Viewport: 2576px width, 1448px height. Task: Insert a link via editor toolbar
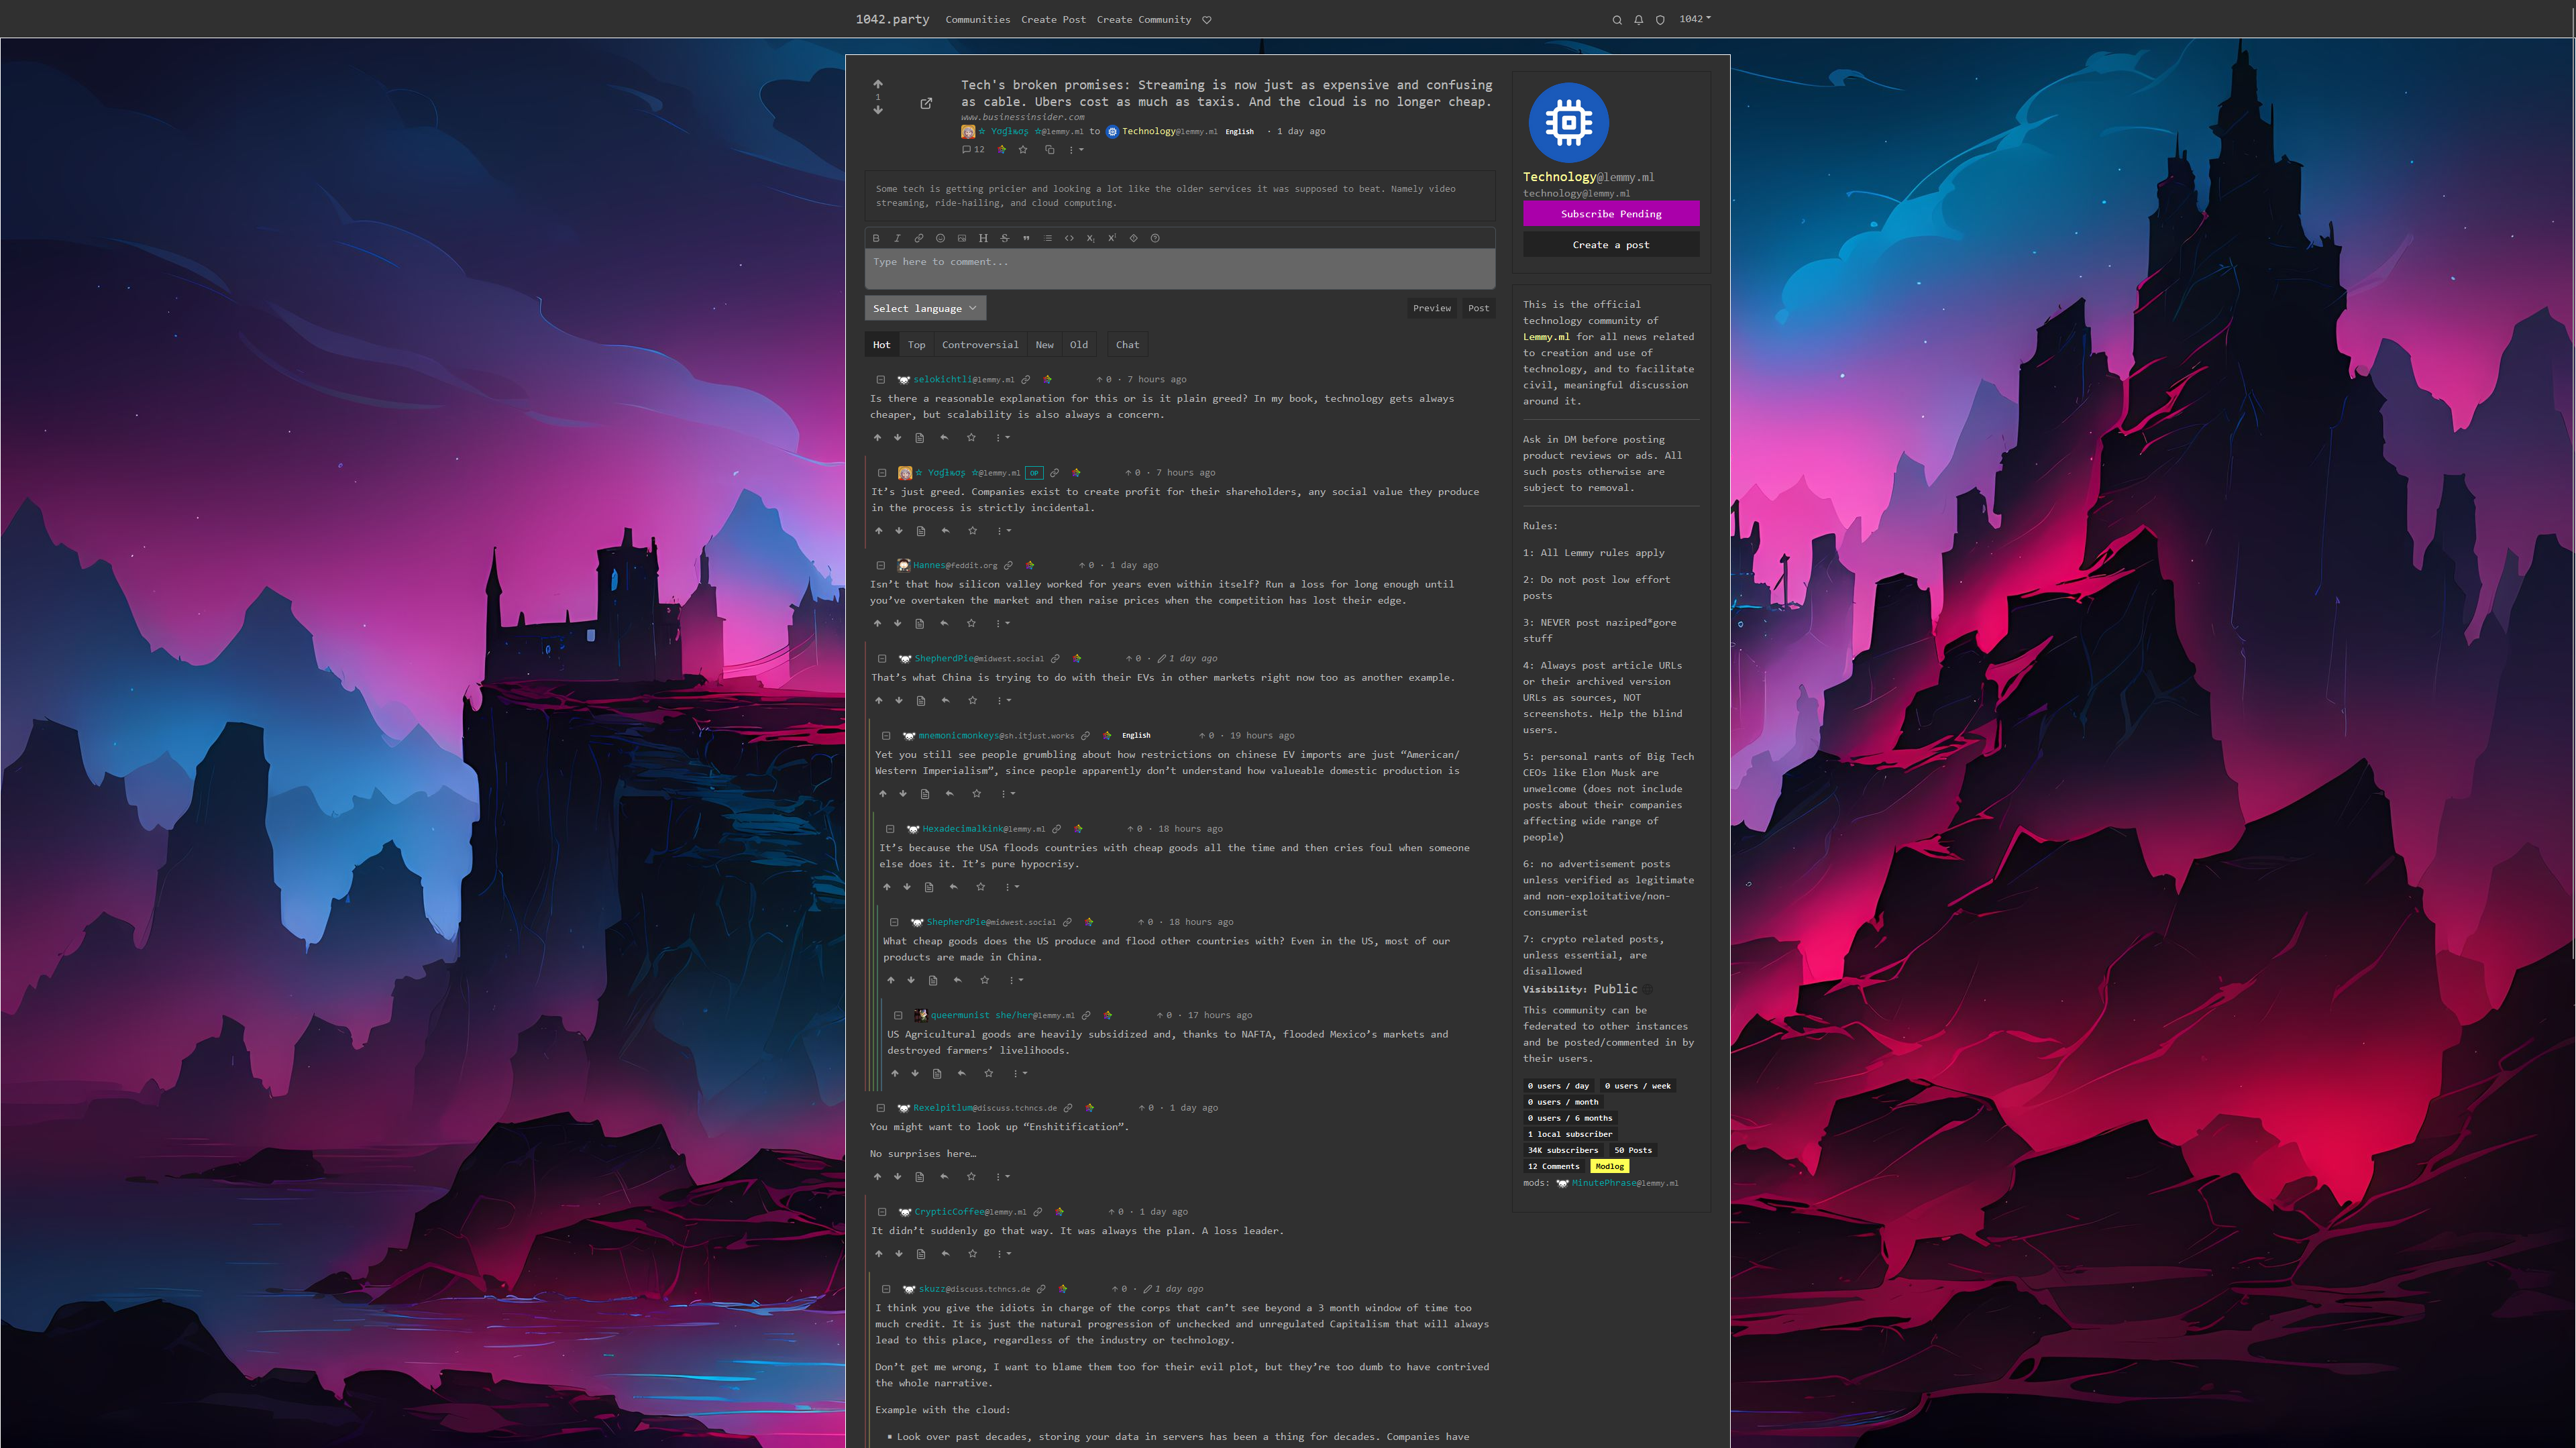[x=919, y=238]
